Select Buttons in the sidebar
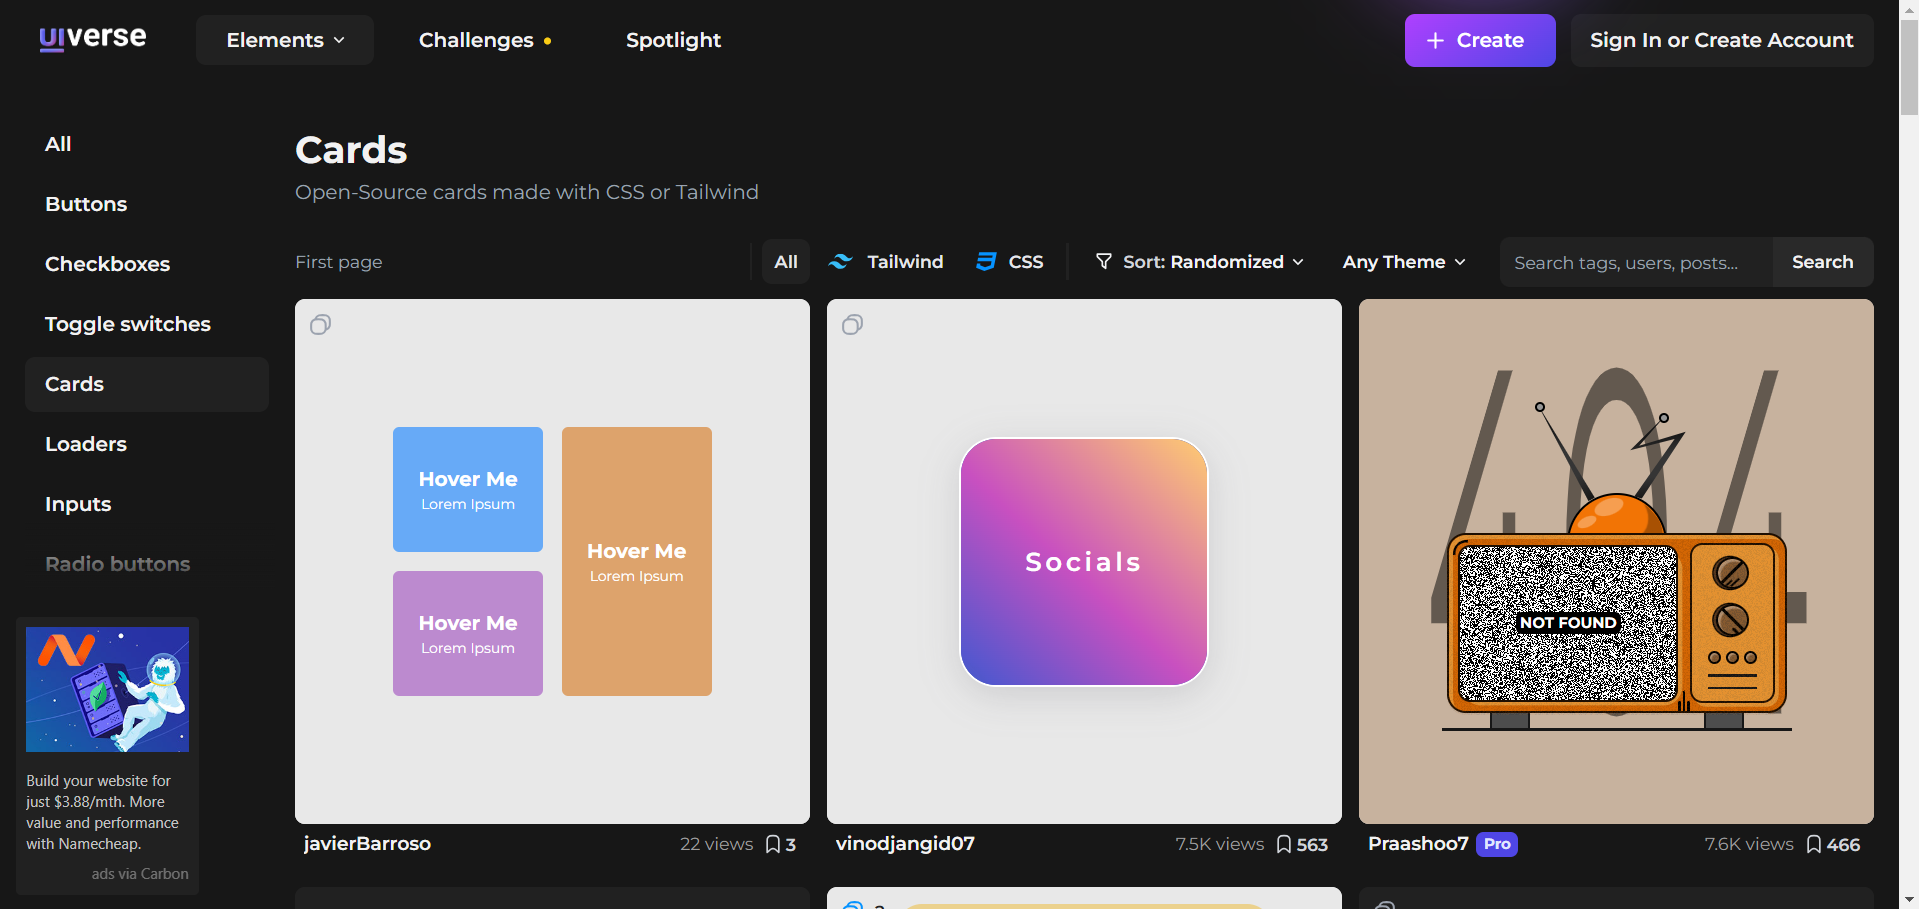1919x909 pixels. click(86, 204)
